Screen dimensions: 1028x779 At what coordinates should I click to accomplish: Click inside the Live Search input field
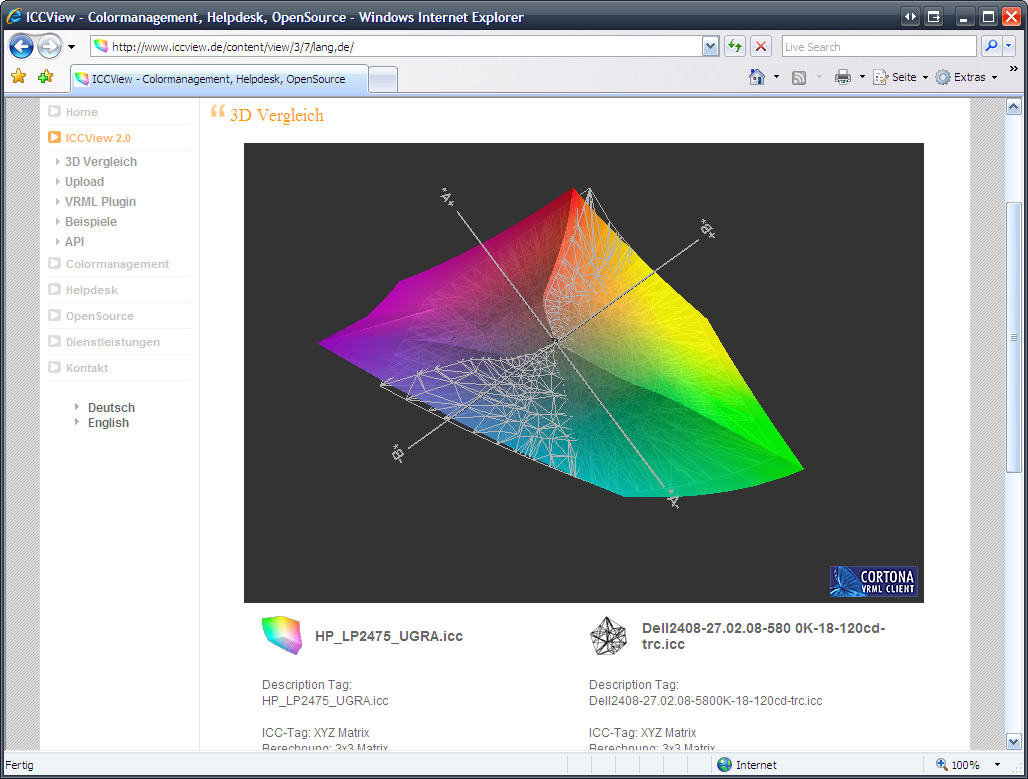tap(876, 47)
